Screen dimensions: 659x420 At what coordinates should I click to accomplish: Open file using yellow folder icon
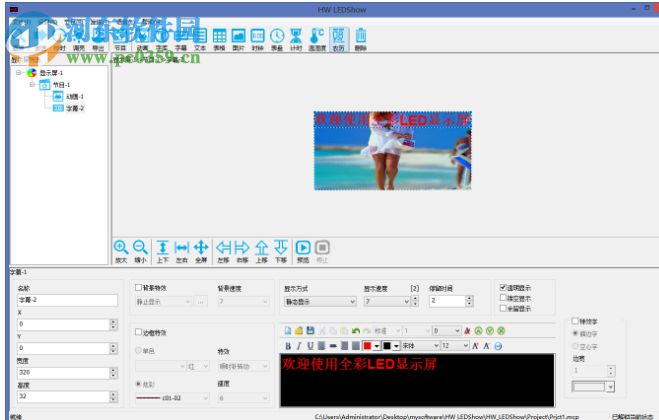tap(299, 331)
